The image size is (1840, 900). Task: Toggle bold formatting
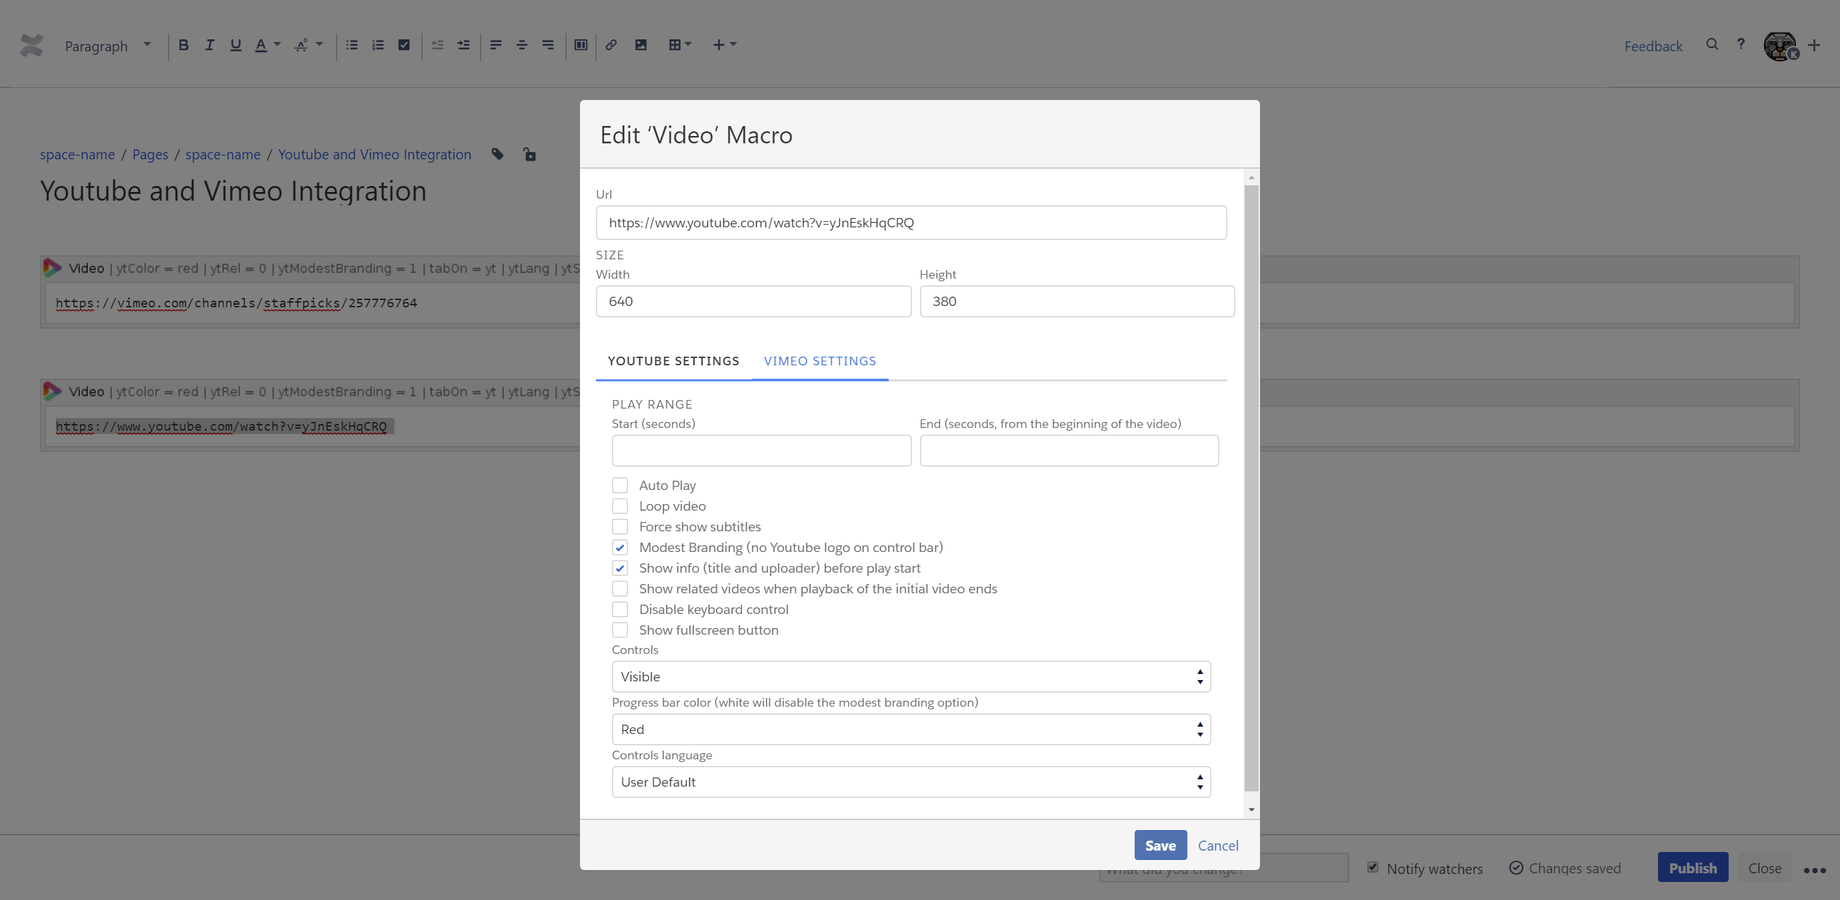[183, 45]
